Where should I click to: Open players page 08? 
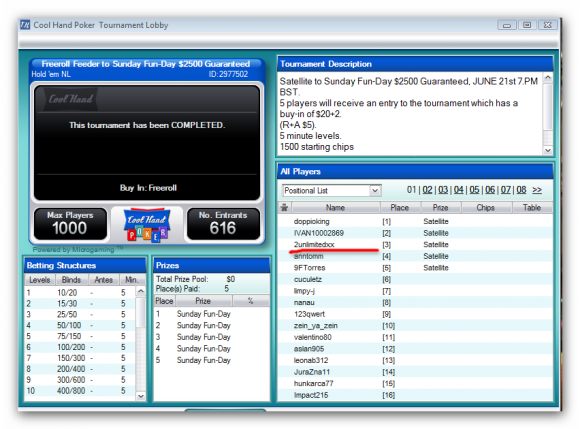pos(521,190)
